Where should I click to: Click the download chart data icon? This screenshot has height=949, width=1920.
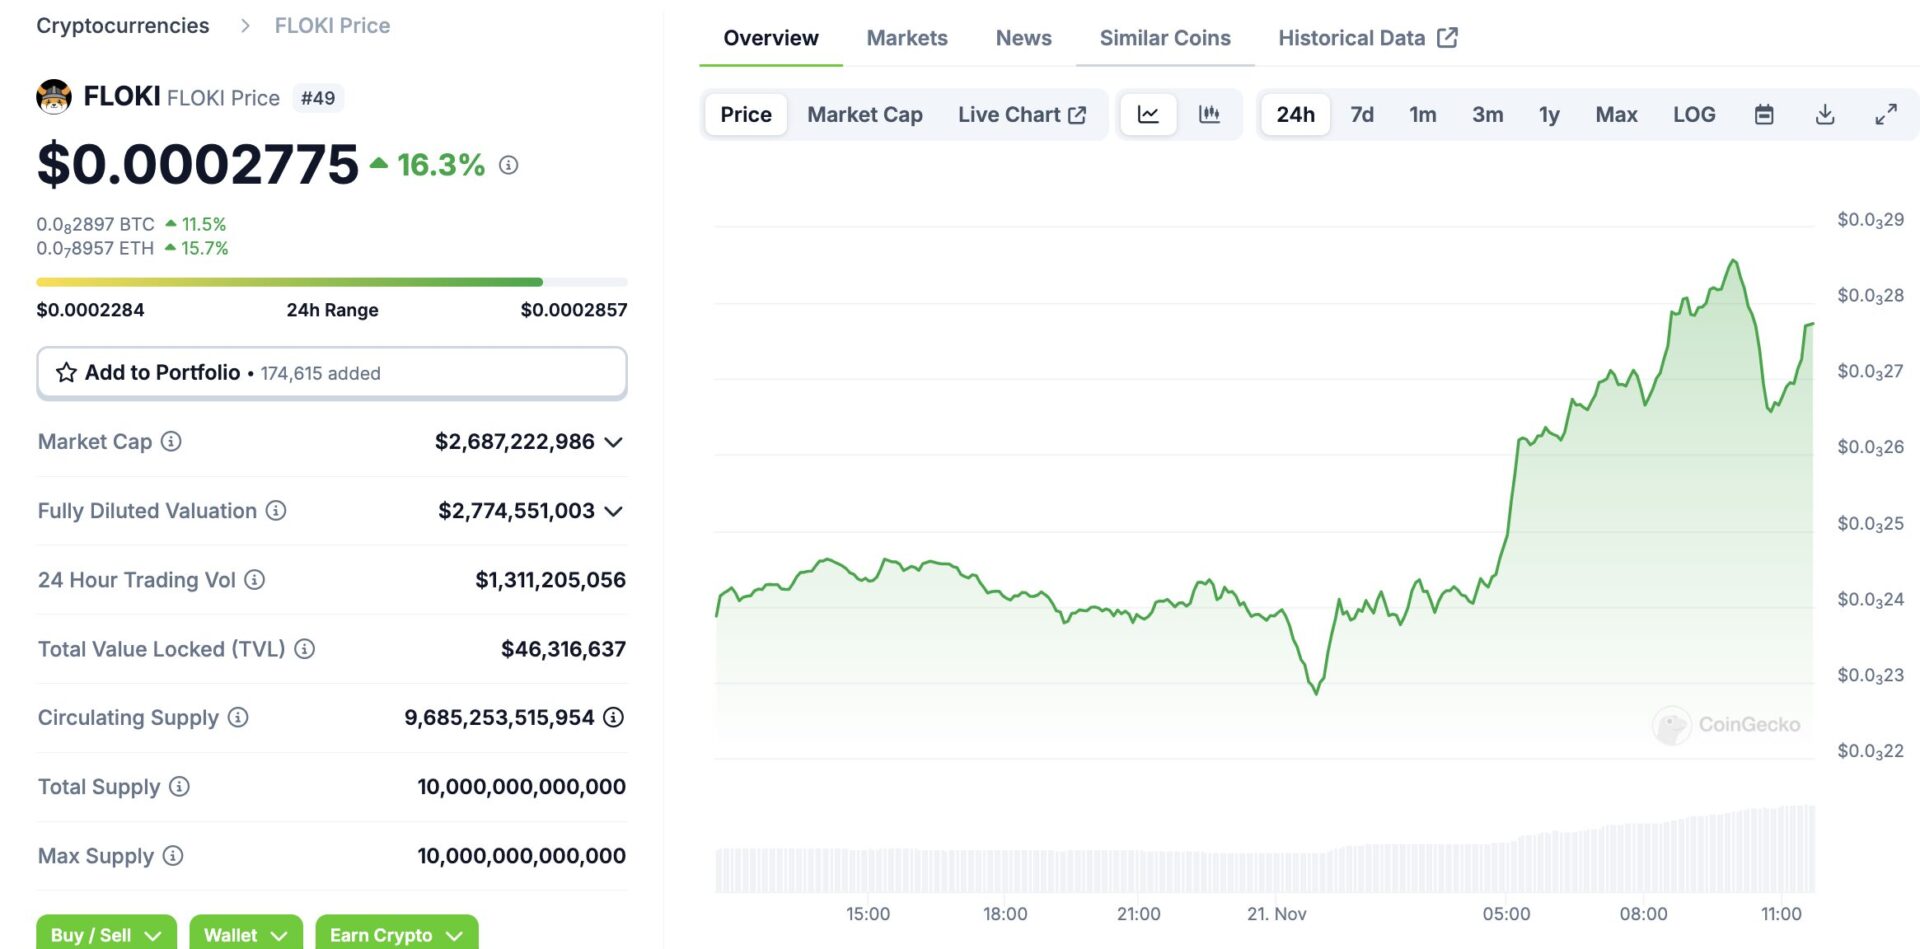click(x=1825, y=115)
